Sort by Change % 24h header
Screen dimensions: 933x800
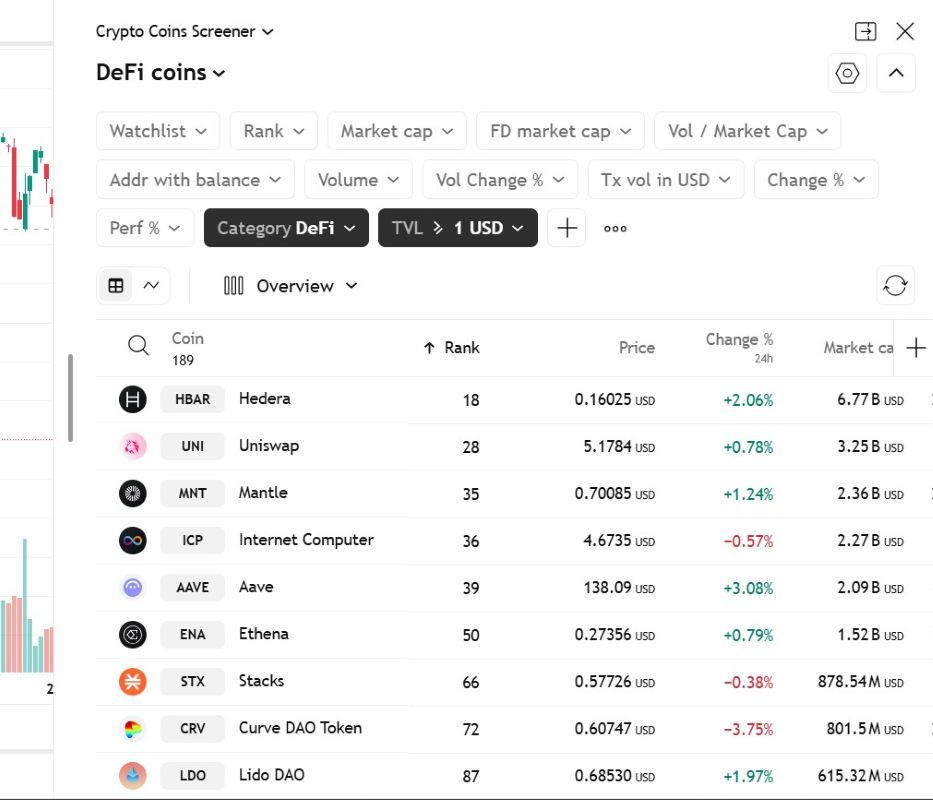(x=739, y=348)
